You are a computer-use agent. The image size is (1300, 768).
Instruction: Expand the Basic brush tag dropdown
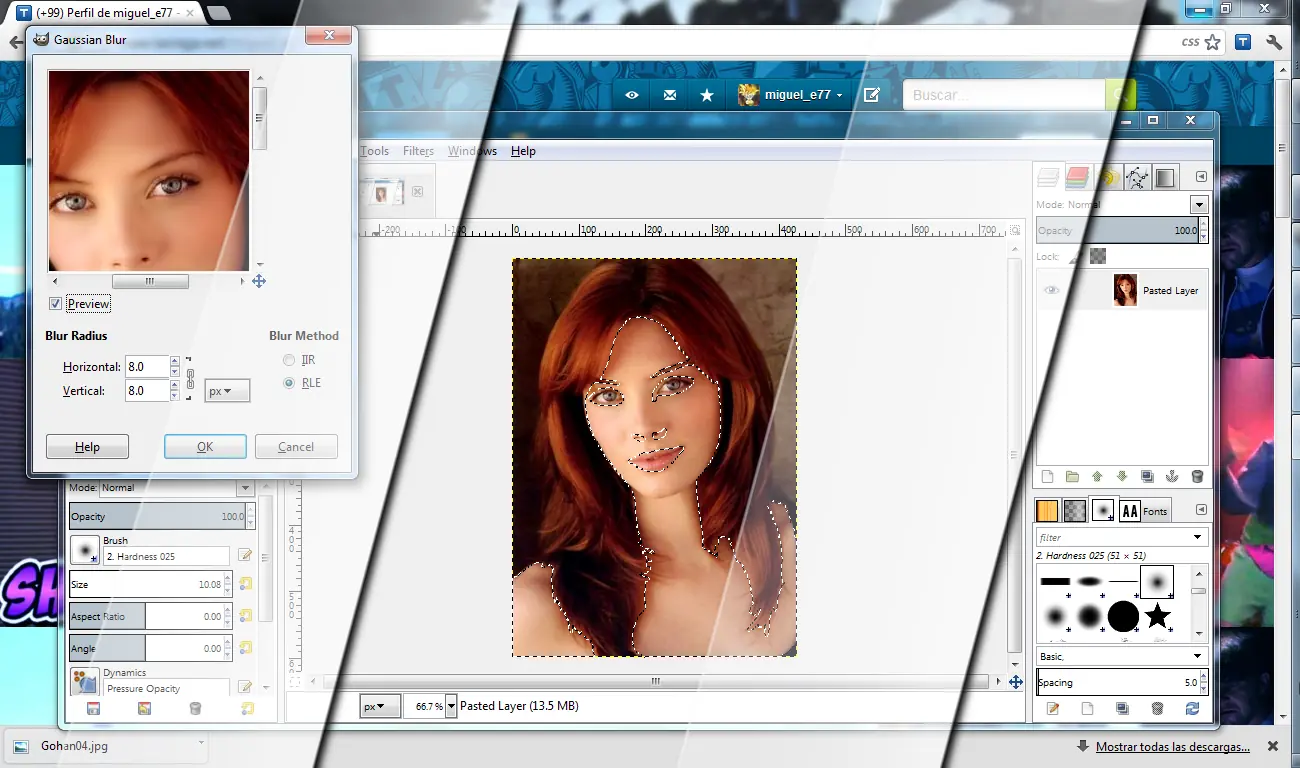coord(1122,656)
